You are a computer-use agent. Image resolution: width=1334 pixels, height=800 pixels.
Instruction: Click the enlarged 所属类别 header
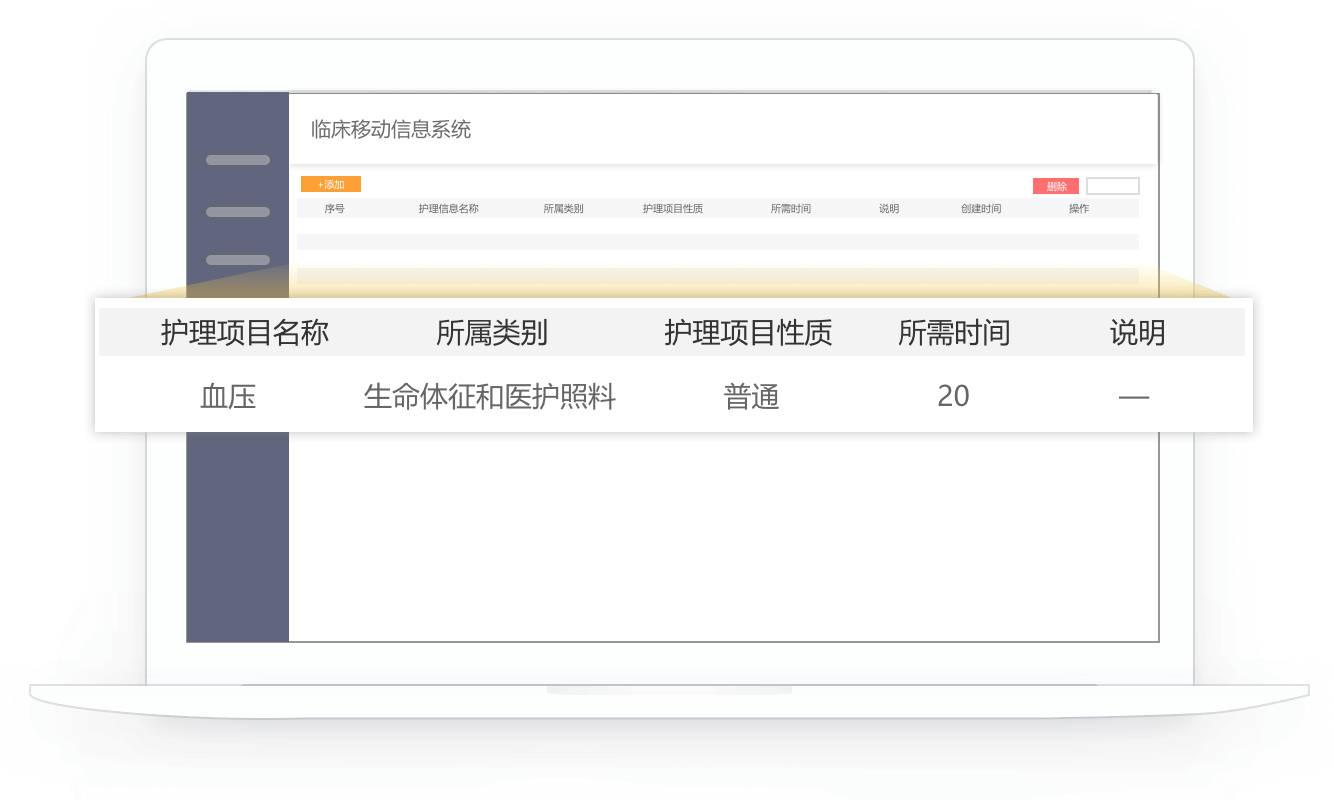(x=492, y=332)
